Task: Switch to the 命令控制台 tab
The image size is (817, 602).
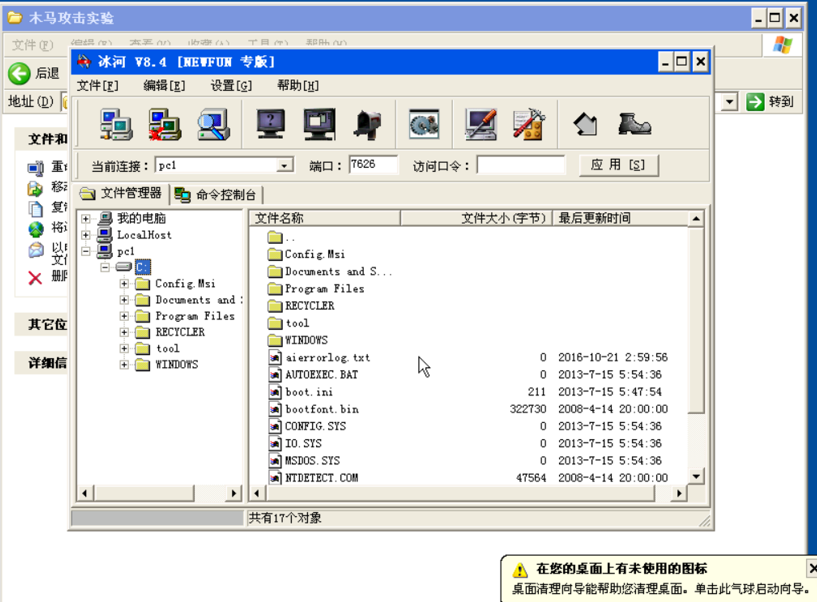Action: coord(216,195)
